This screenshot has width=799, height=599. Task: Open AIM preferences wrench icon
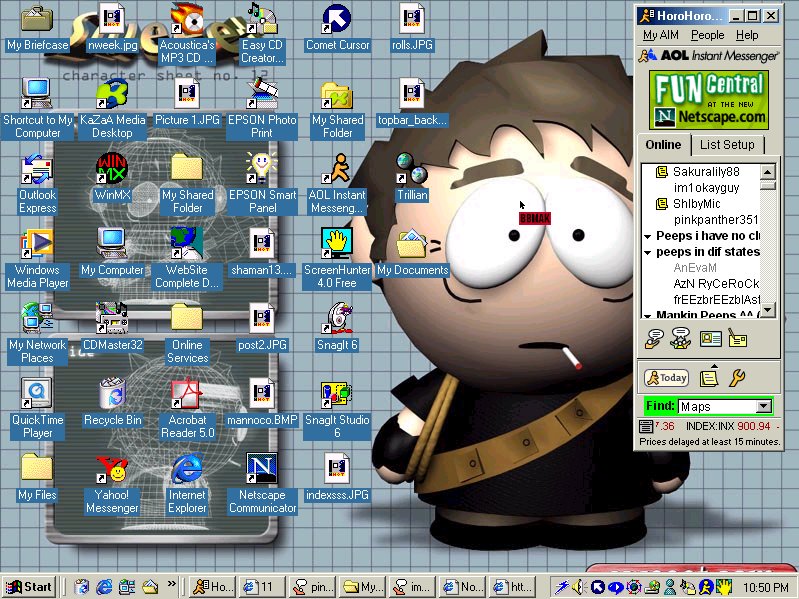(737, 378)
